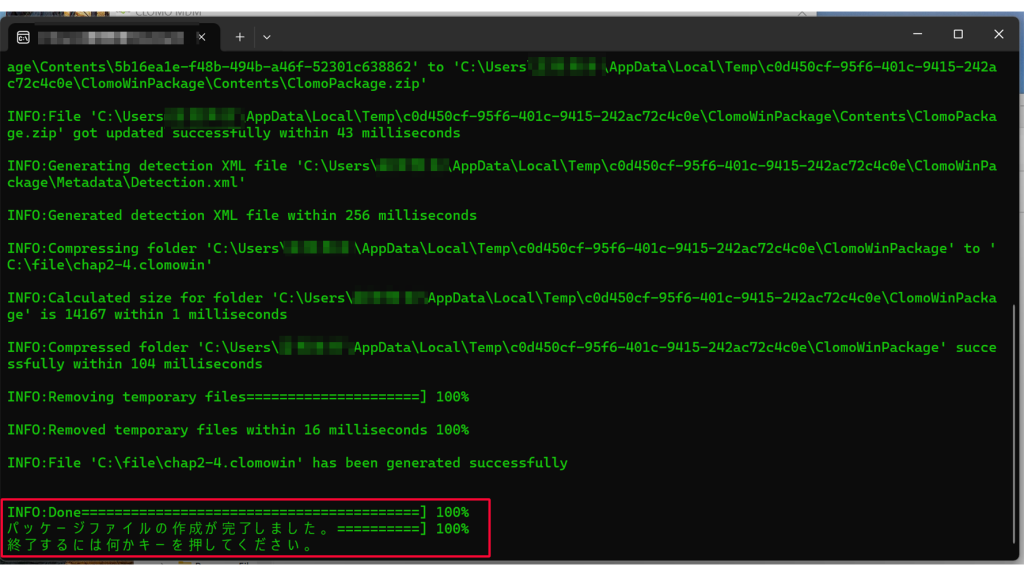Click the Generated detection XML 256 milliseconds line
Viewport: 1024px width, 576px height.
coord(241,215)
